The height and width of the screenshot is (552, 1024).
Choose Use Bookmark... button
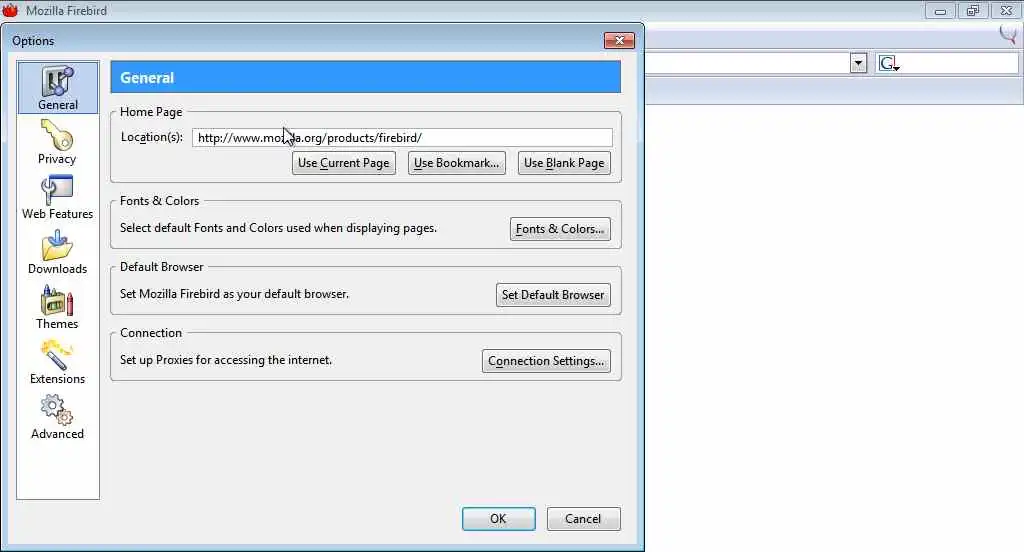point(456,163)
